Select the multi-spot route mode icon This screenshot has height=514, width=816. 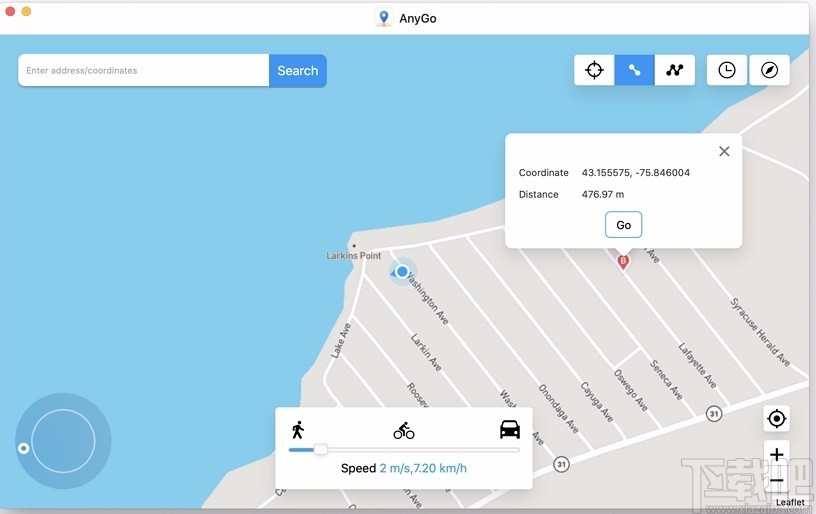(x=674, y=70)
